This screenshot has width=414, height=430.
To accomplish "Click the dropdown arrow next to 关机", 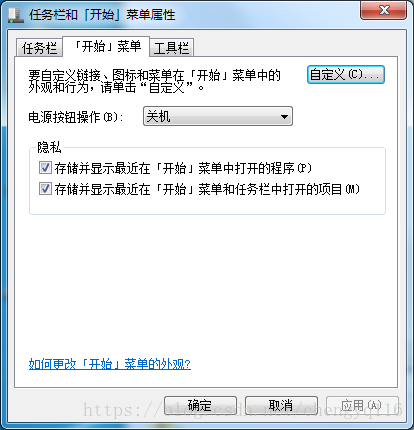I will [284, 117].
